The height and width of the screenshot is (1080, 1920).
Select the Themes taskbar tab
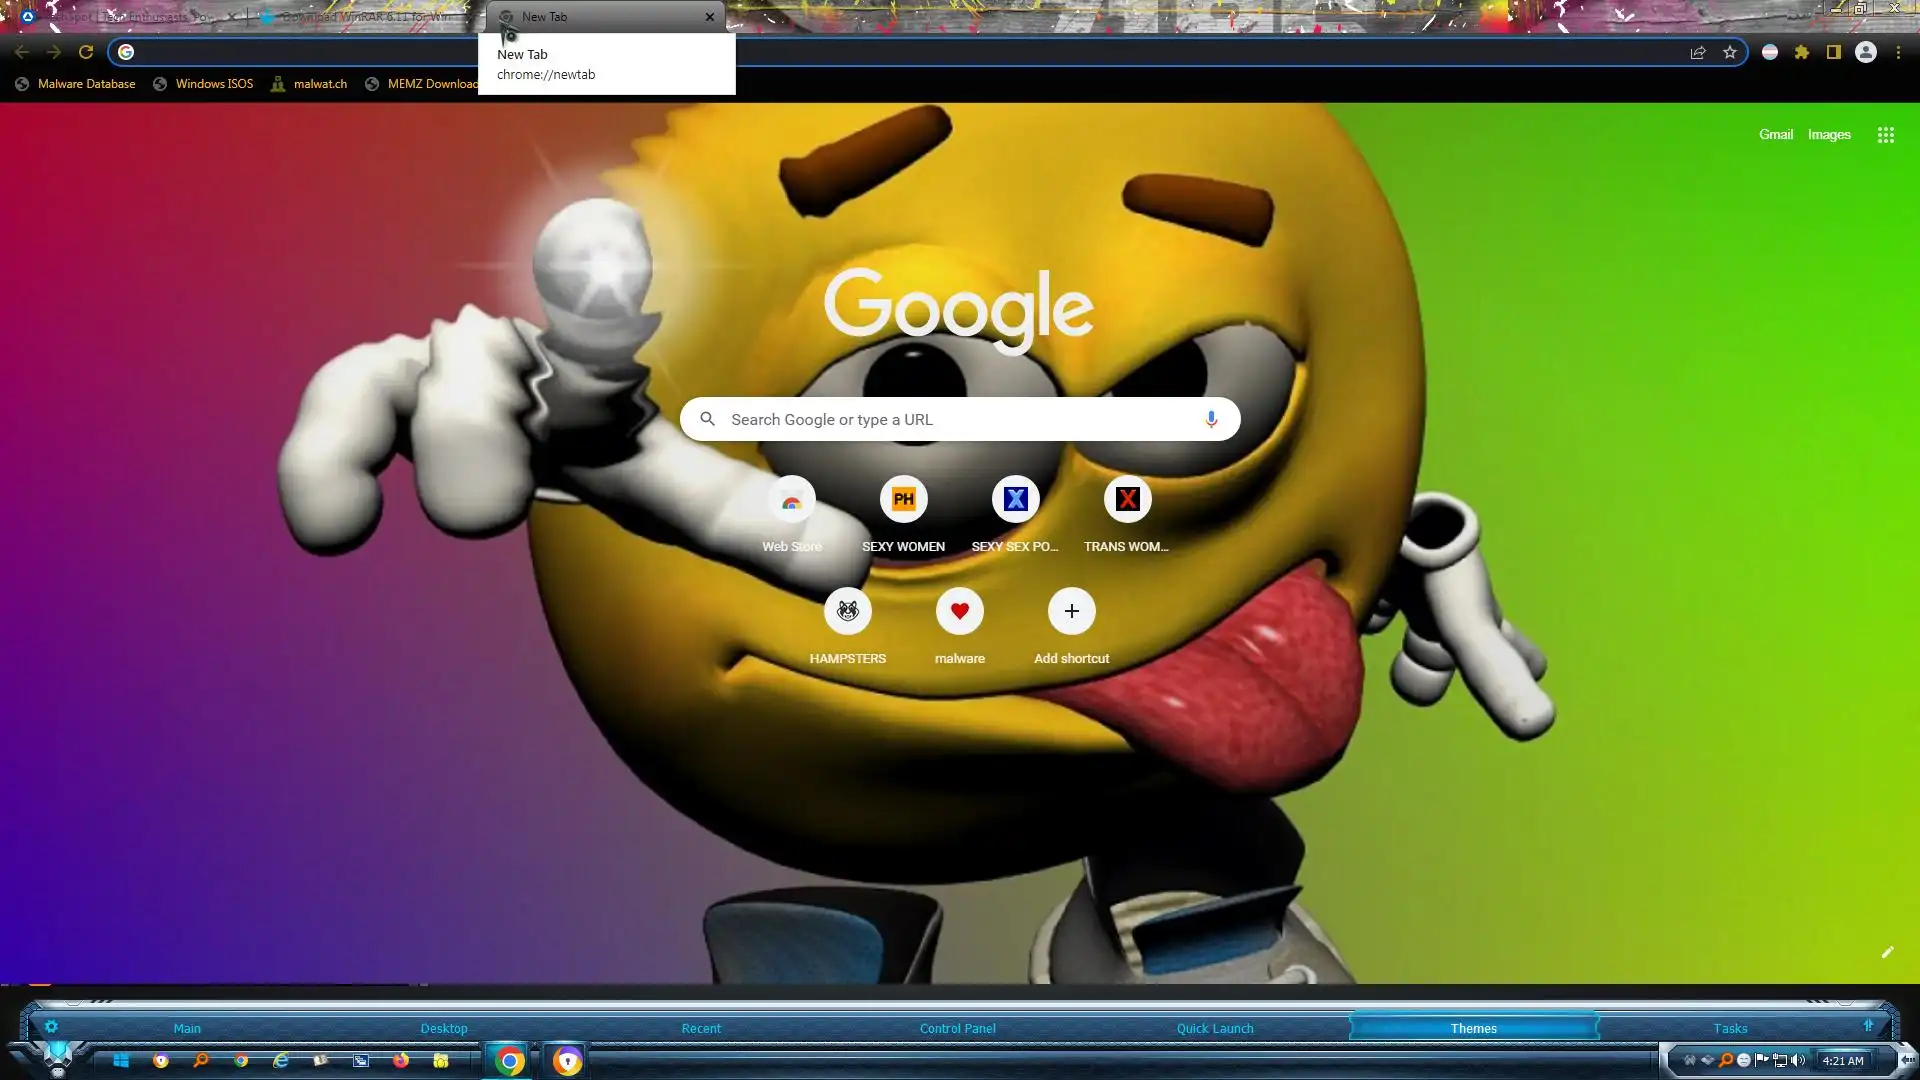[1473, 1028]
